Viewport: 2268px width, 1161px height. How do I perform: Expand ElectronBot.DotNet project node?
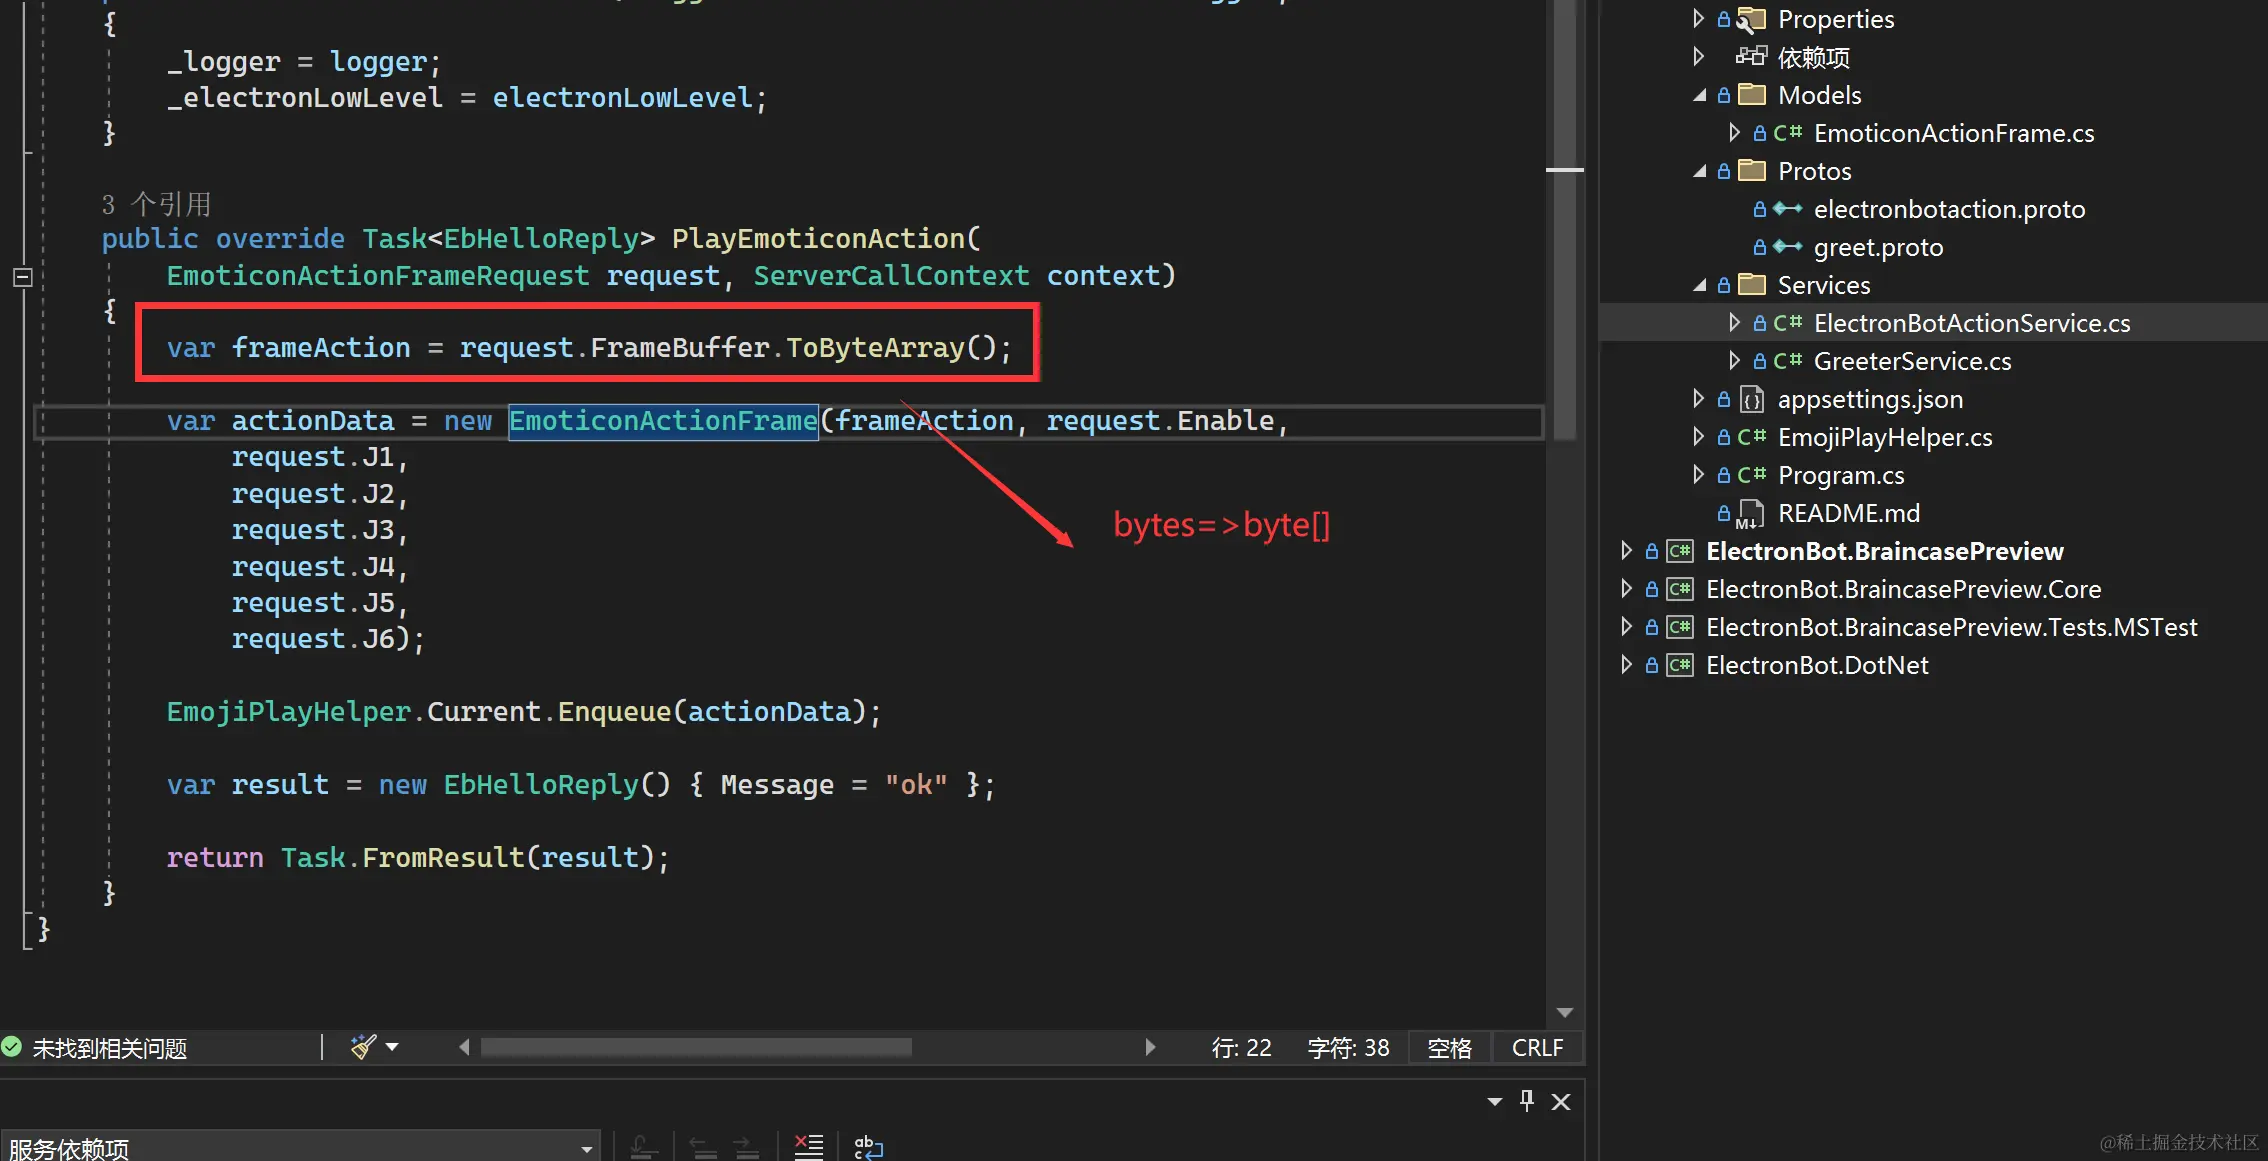point(1626,665)
